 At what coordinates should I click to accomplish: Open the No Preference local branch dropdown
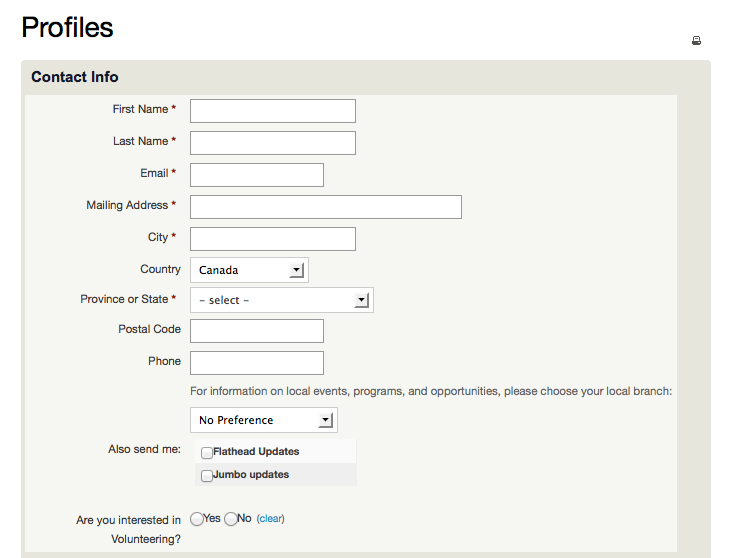point(264,420)
